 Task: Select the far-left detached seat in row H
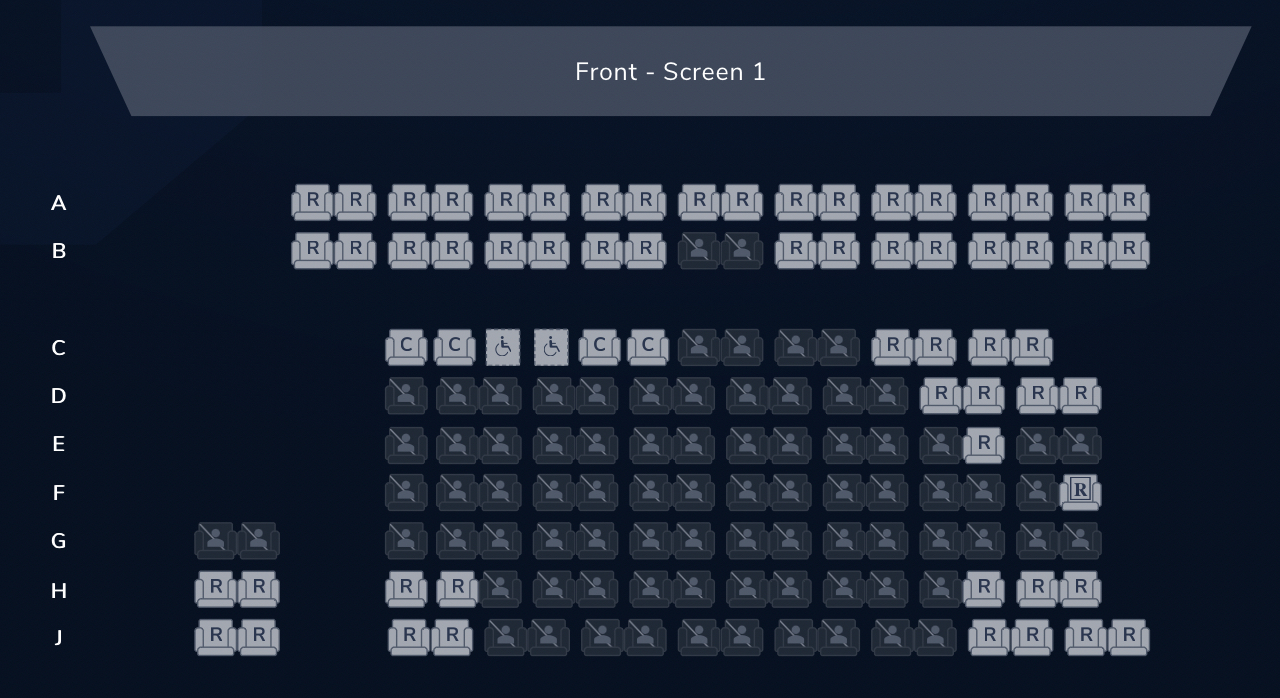pyautogui.click(x=215, y=589)
